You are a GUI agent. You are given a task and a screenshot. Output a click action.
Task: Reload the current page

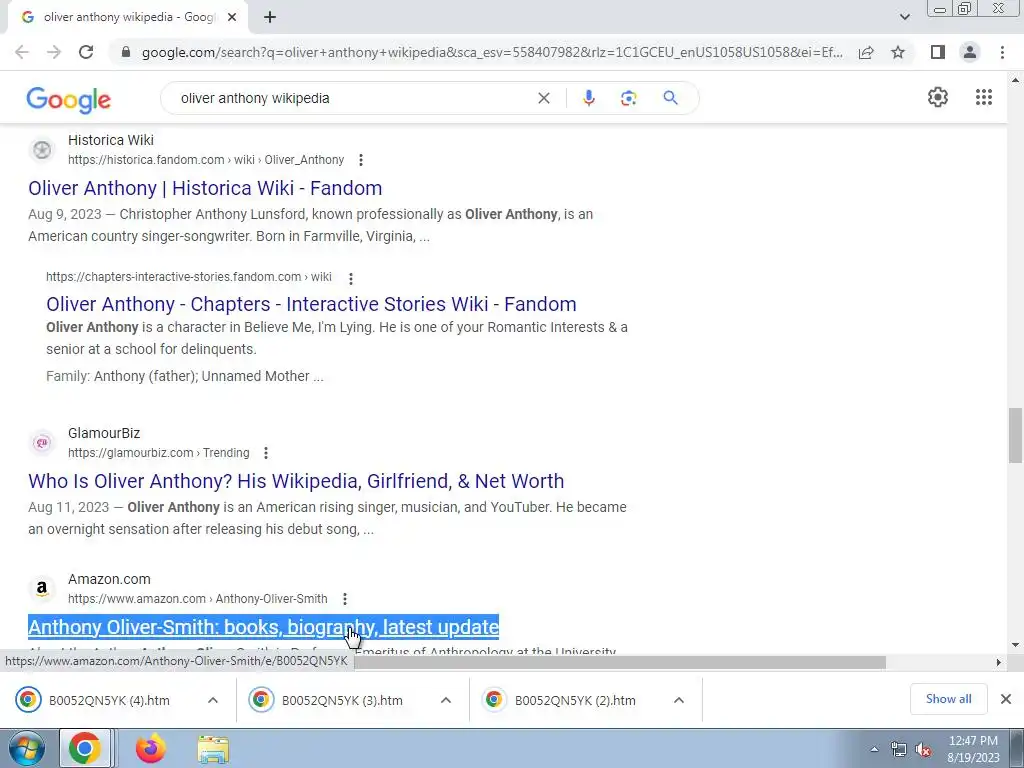click(x=86, y=52)
